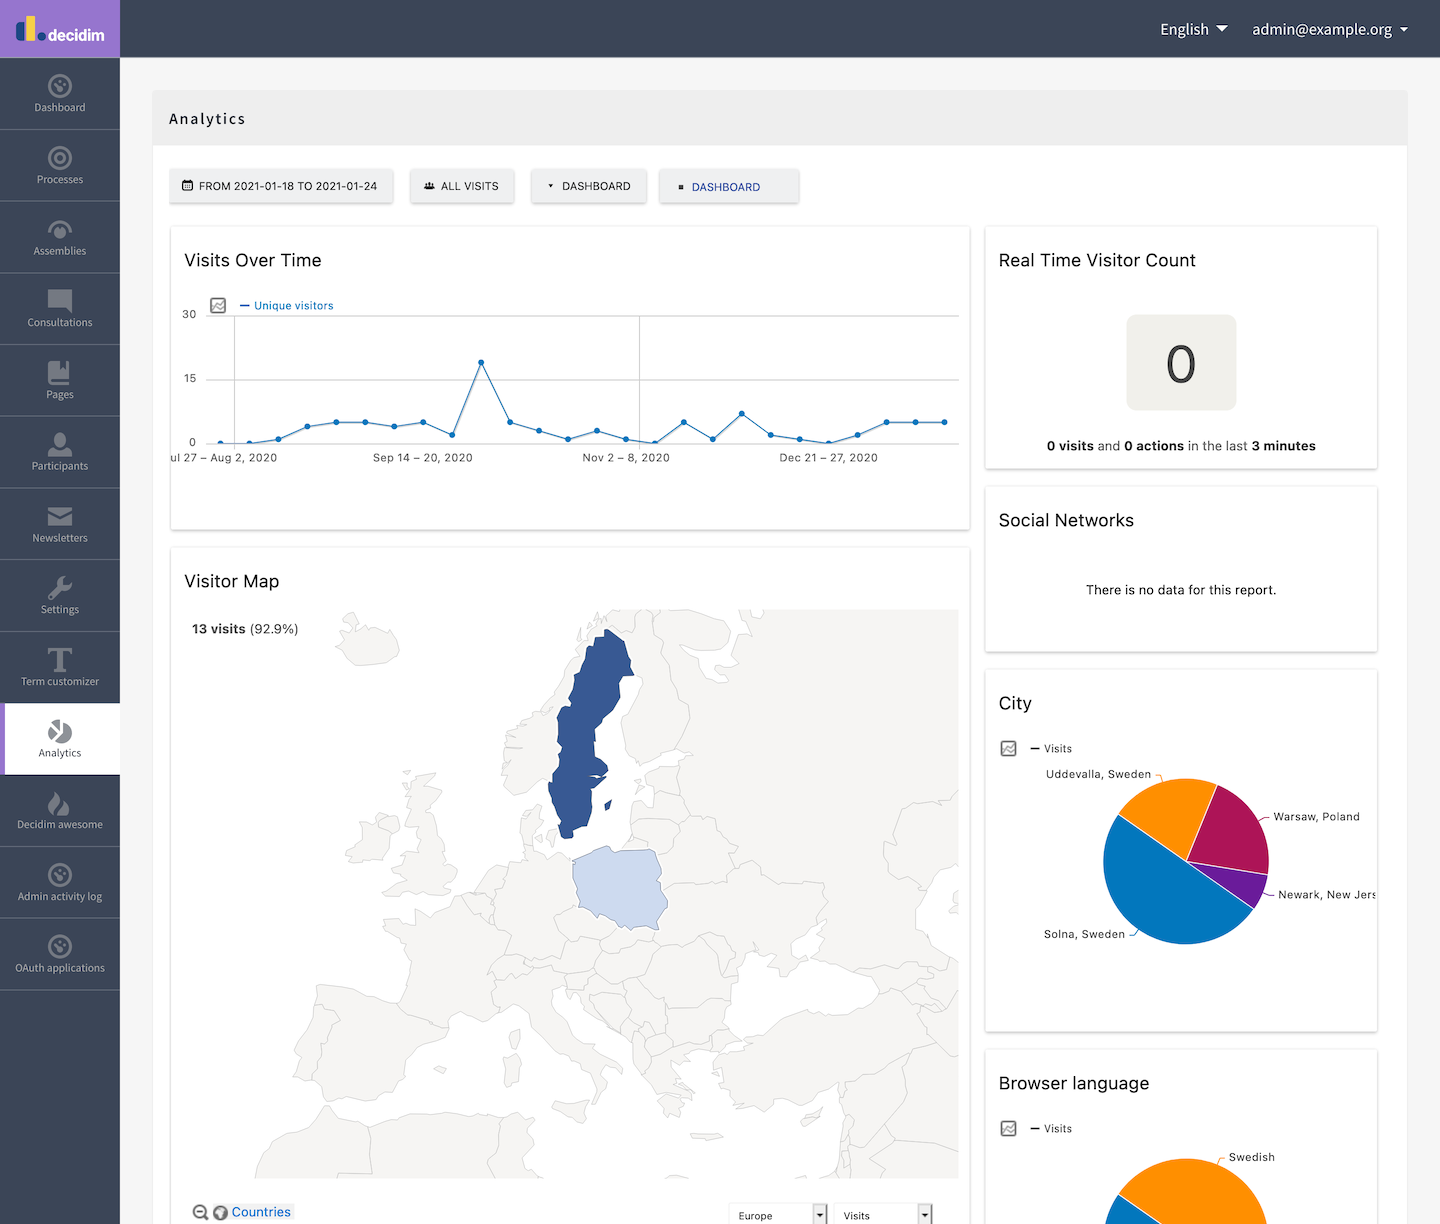Click the Countries link on the Visitor Map

[261, 1211]
